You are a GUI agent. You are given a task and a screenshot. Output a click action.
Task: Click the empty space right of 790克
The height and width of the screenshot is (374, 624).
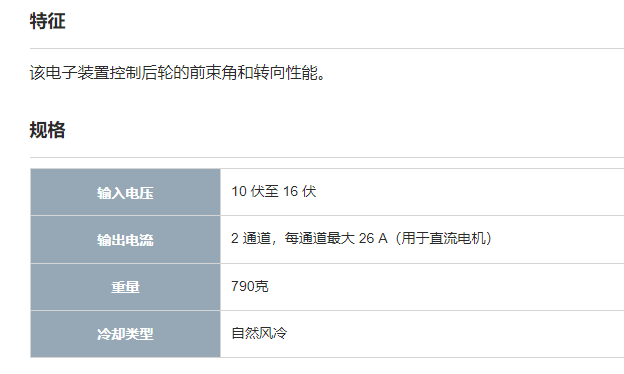(446, 286)
